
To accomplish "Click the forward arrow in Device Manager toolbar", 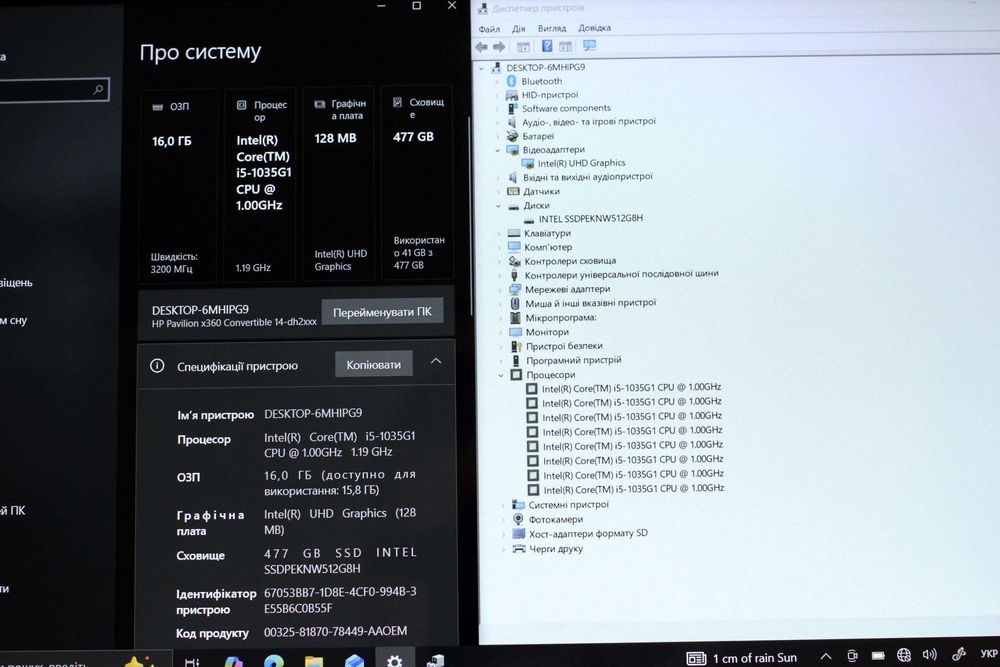I will tap(499, 47).
